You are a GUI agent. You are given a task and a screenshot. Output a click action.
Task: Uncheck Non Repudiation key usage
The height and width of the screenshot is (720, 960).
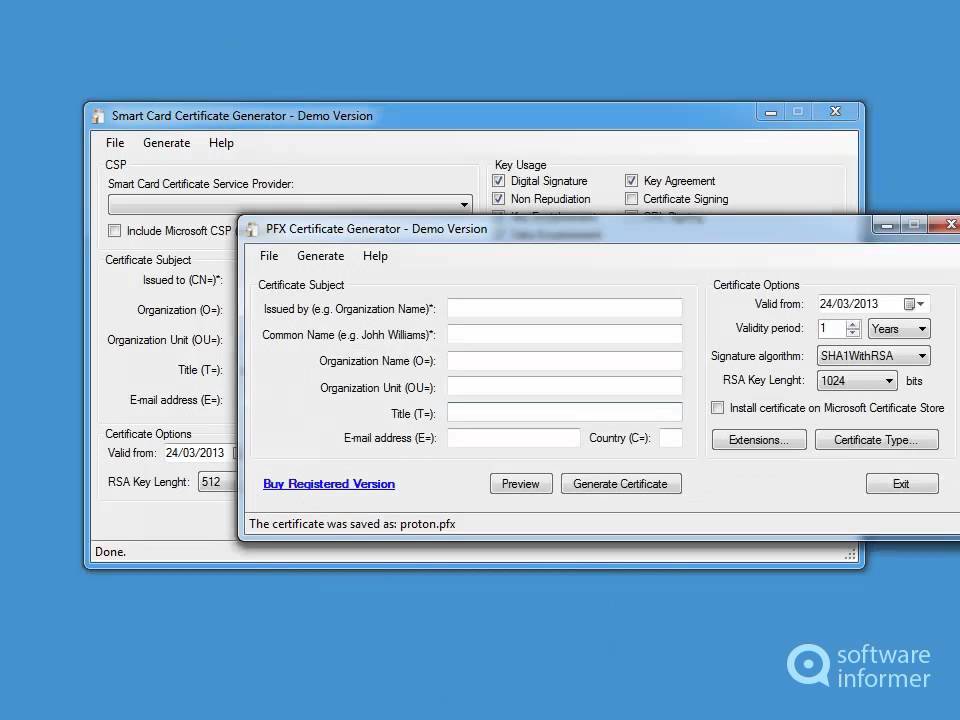pos(498,199)
